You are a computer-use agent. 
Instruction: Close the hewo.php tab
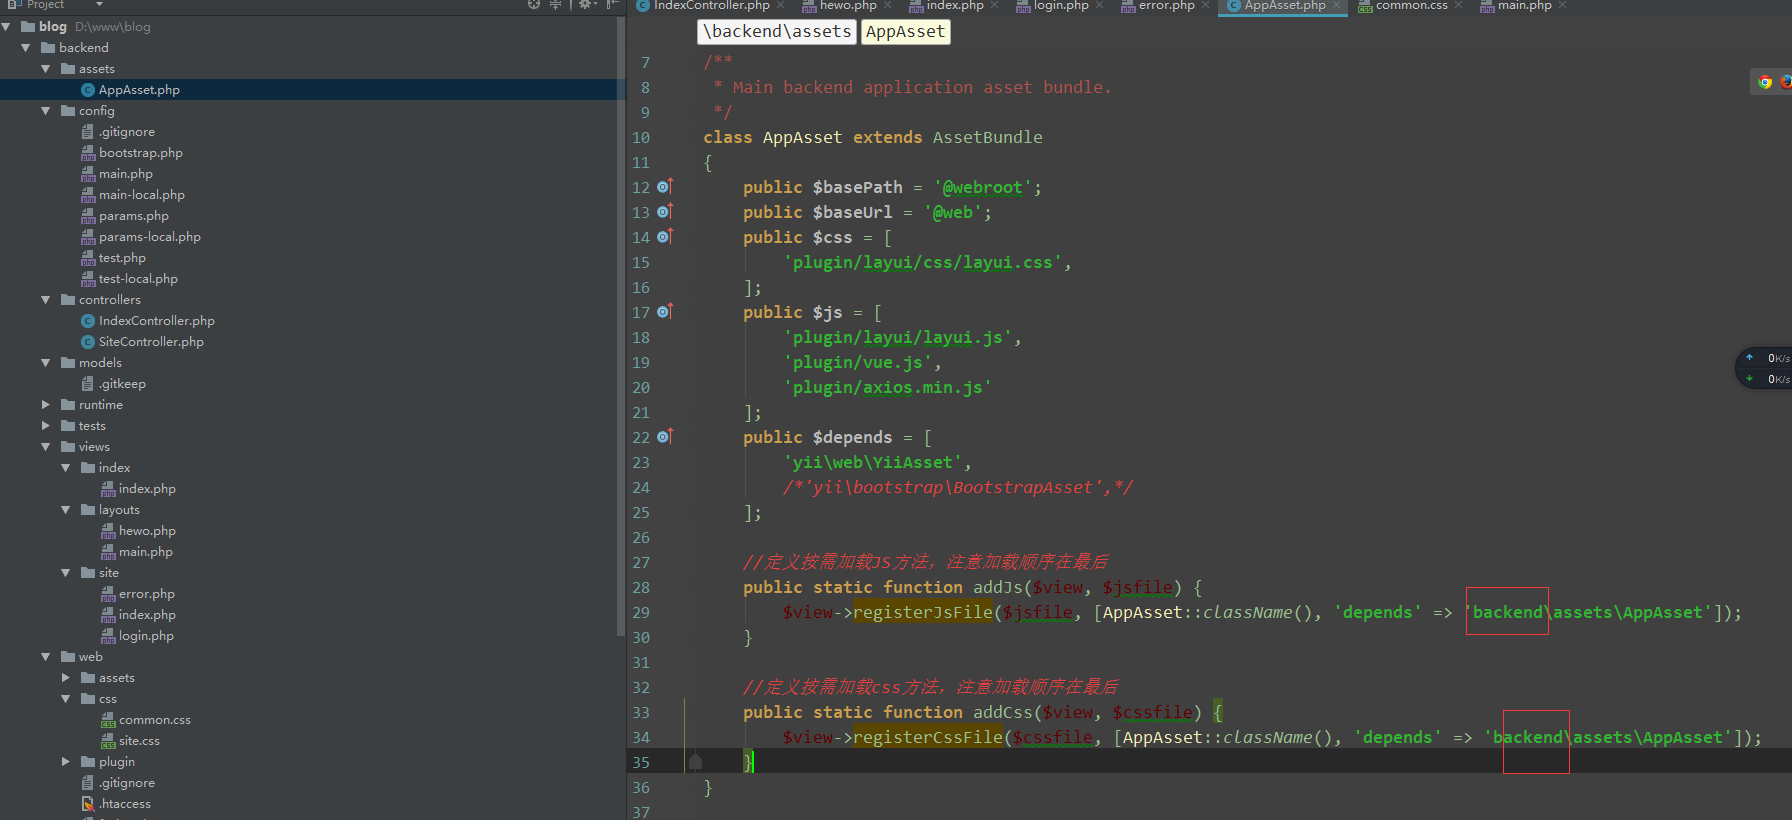(x=888, y=6)
